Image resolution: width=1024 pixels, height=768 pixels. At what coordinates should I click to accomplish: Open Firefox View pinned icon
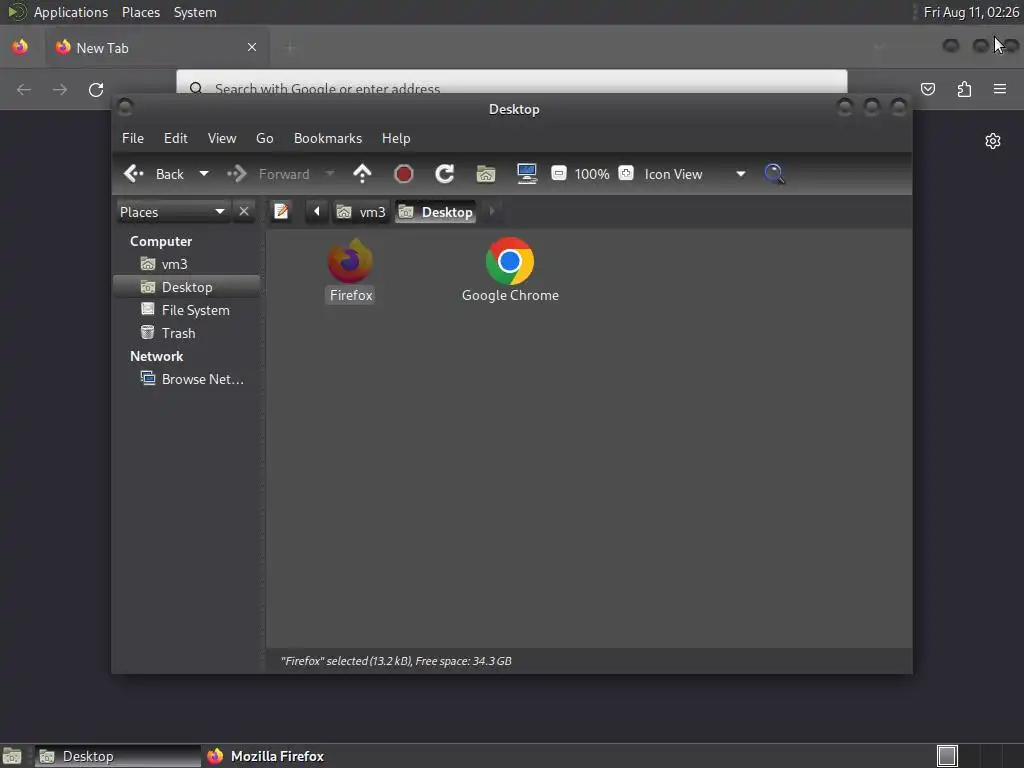(20, 47)
